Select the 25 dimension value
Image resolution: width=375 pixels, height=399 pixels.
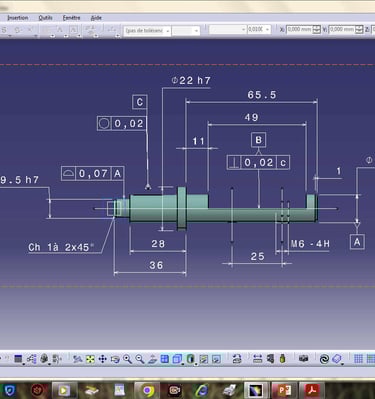(257, 256)
